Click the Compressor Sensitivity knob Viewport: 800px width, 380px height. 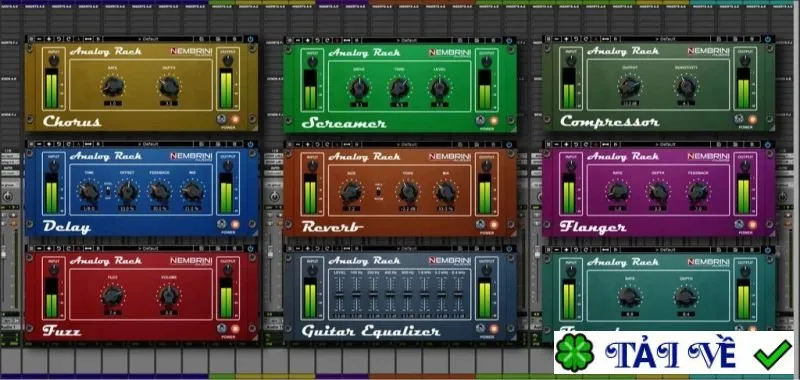[687, 87]
